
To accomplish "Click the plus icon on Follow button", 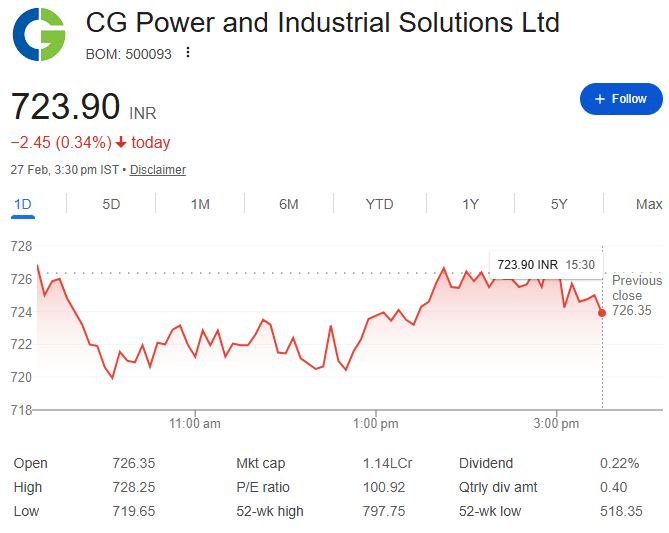I will pyautogui.click(x=599, y=99).
